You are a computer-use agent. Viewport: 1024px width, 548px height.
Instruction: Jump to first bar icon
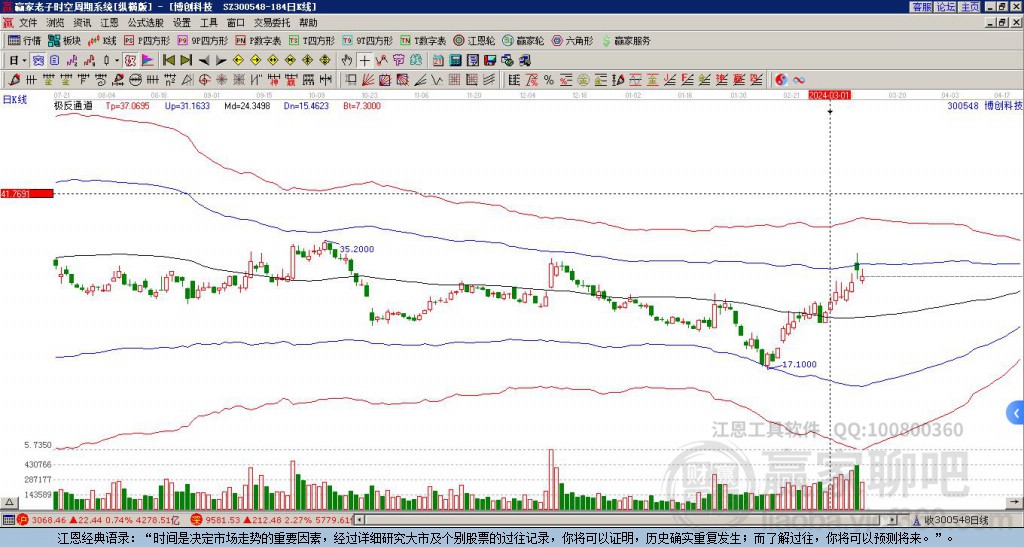pyautogui.click(x=168, y=60)
